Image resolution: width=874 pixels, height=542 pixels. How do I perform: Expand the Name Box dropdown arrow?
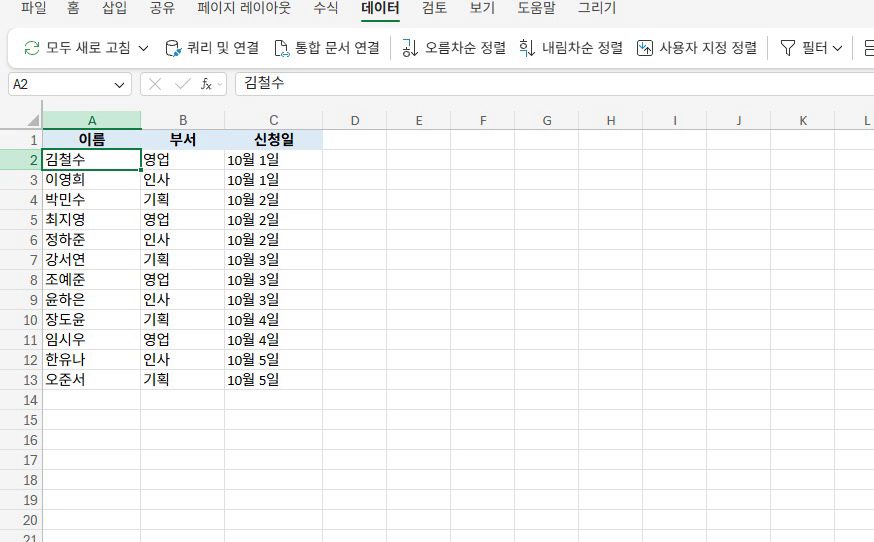pos(119,85)
